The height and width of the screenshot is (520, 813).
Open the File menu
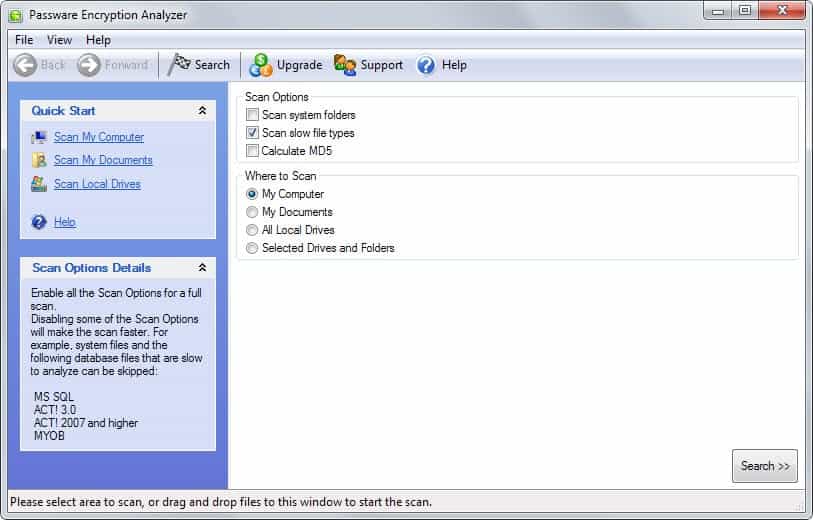[x=24, y=40]
